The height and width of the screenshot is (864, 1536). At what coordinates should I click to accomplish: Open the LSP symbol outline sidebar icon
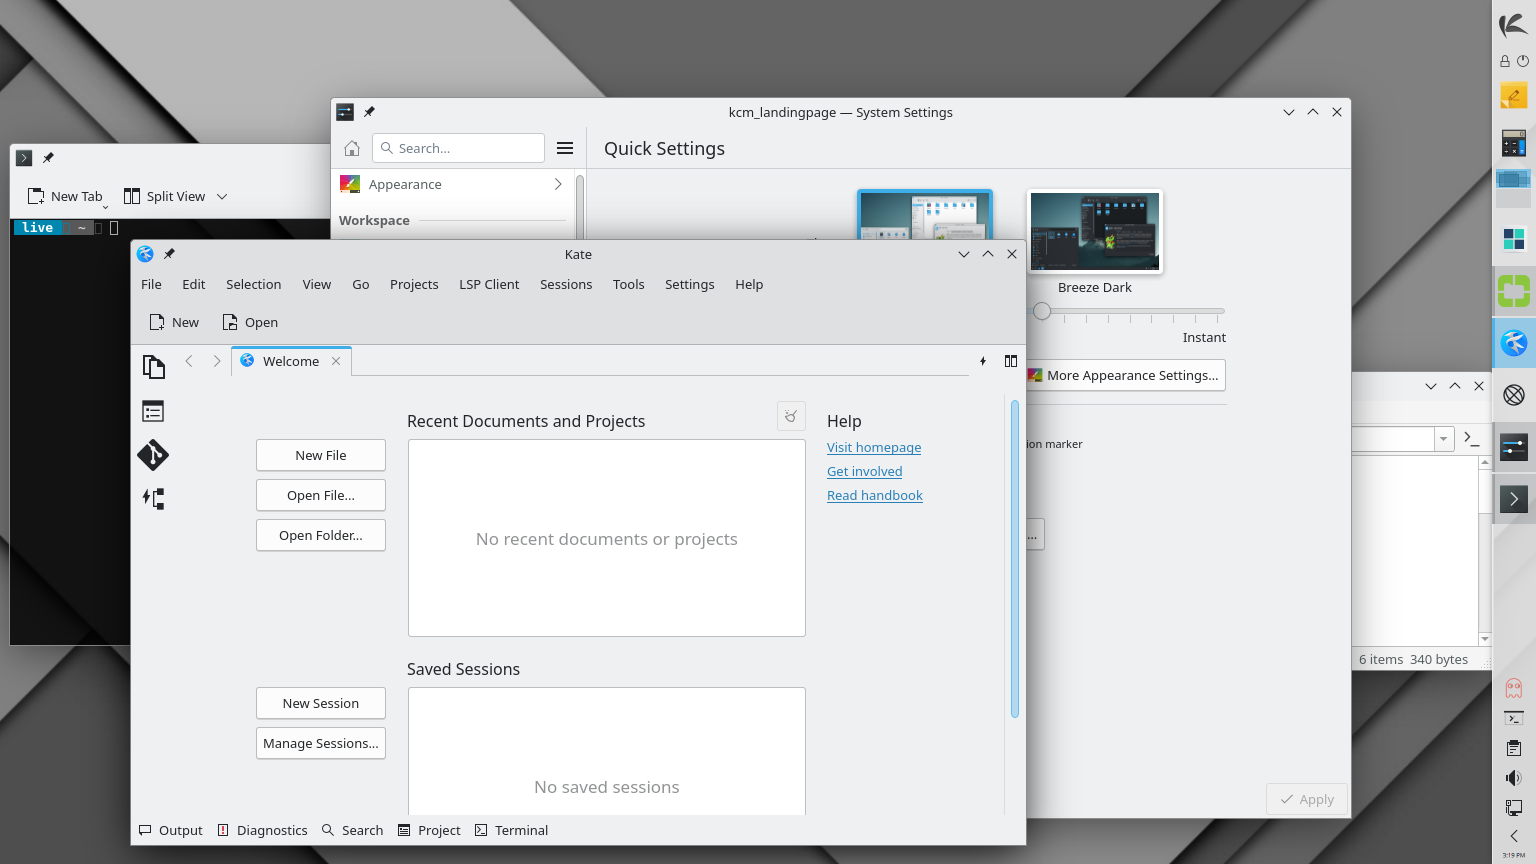point(153,498)
